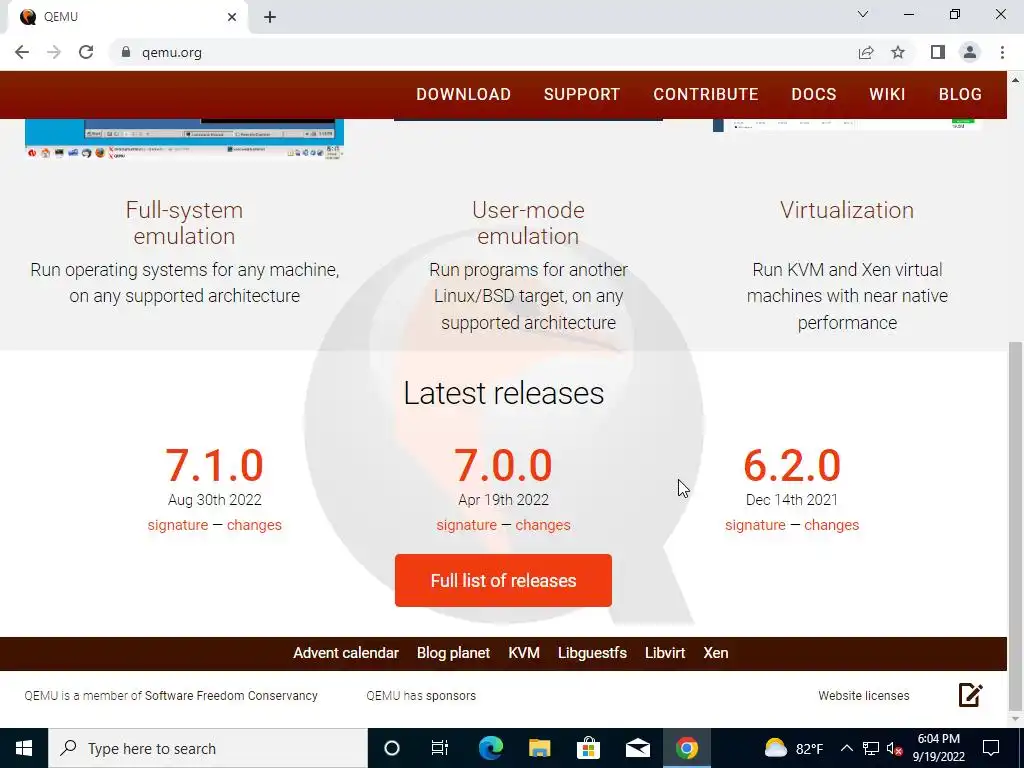This screenshot has height=768, width=1024.
Task: Open Microsoft Store from taskbar
Action: (588, 748)
